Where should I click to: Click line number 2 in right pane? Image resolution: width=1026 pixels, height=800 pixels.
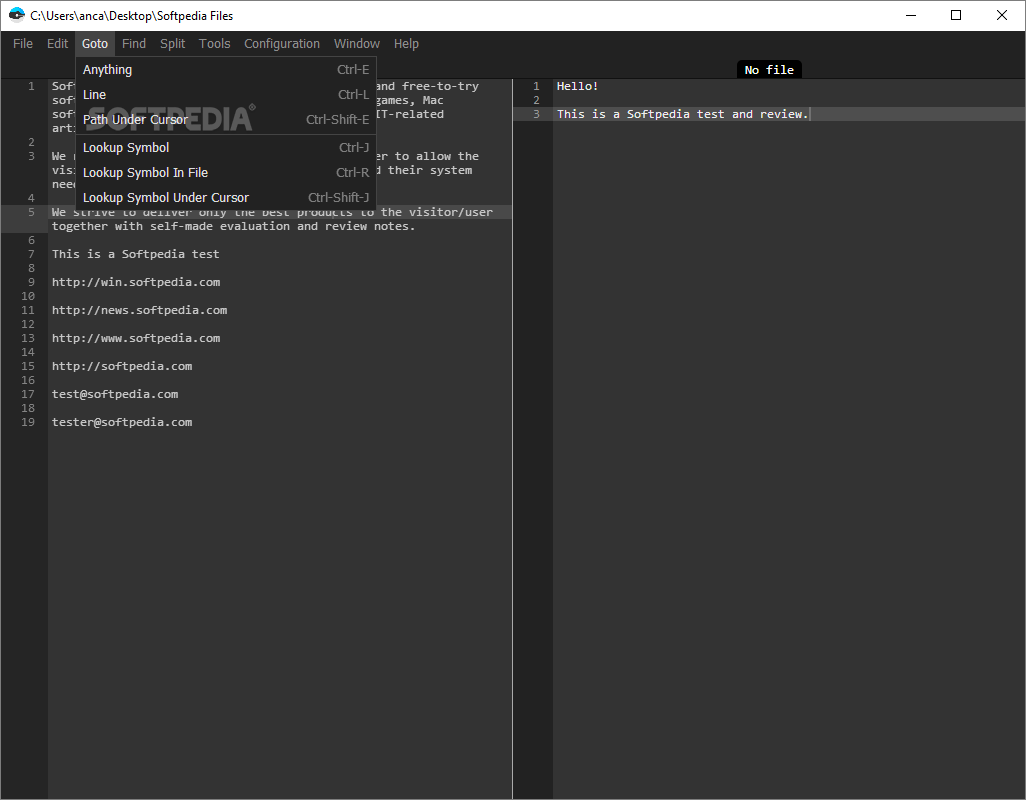point(536,100)
